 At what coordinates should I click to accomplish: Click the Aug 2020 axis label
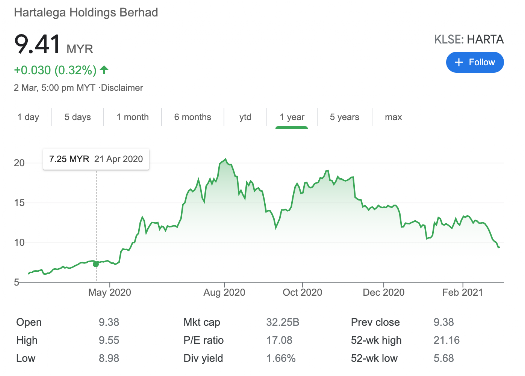[224, 293]
